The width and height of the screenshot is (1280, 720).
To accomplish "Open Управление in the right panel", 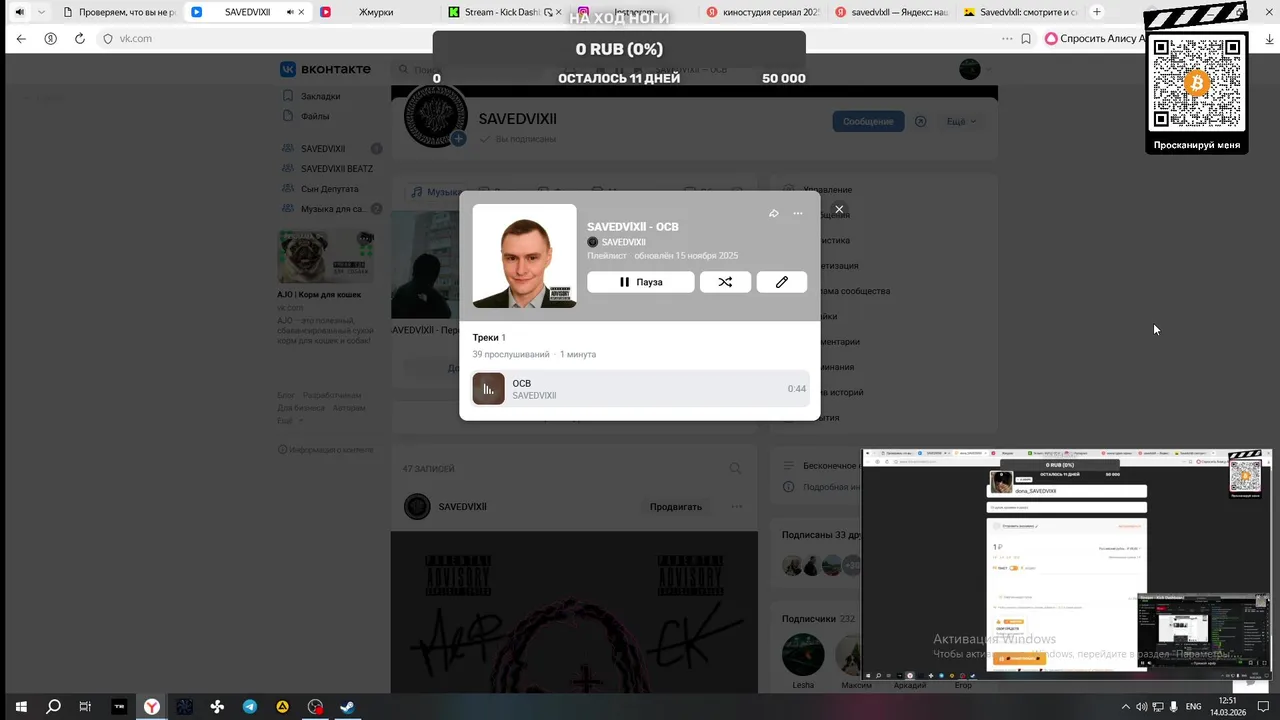I will 828,190.
